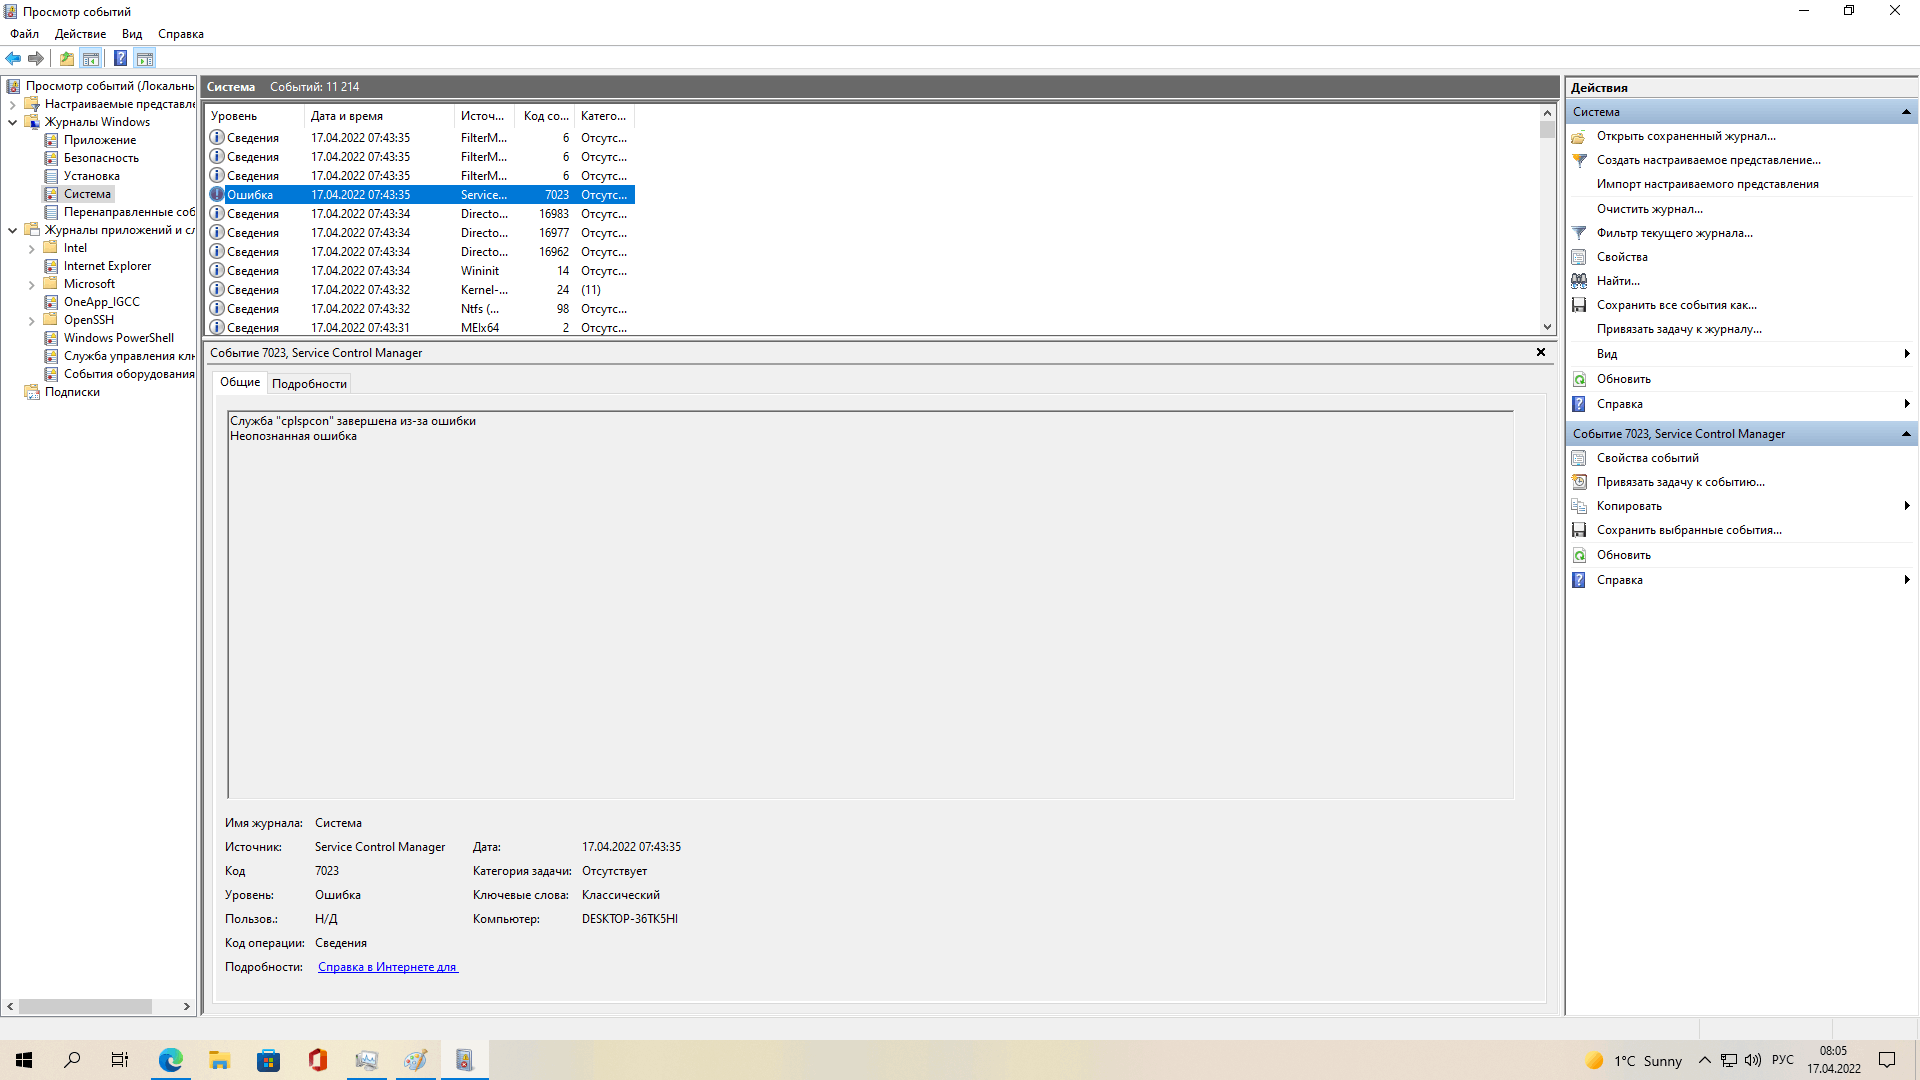The image size is (1920, 1080).
Task: Click the Справка в Интернете link
Action: [388, 967]
